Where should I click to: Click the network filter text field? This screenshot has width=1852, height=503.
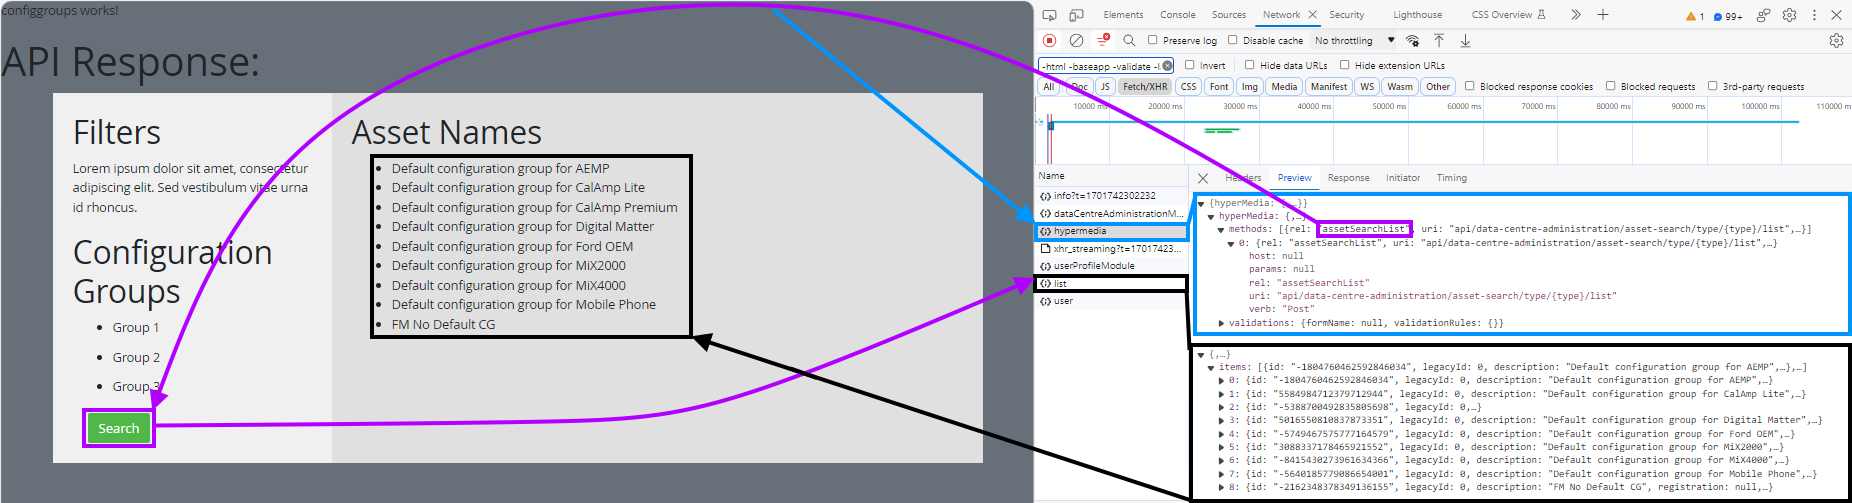(1098, 66)
